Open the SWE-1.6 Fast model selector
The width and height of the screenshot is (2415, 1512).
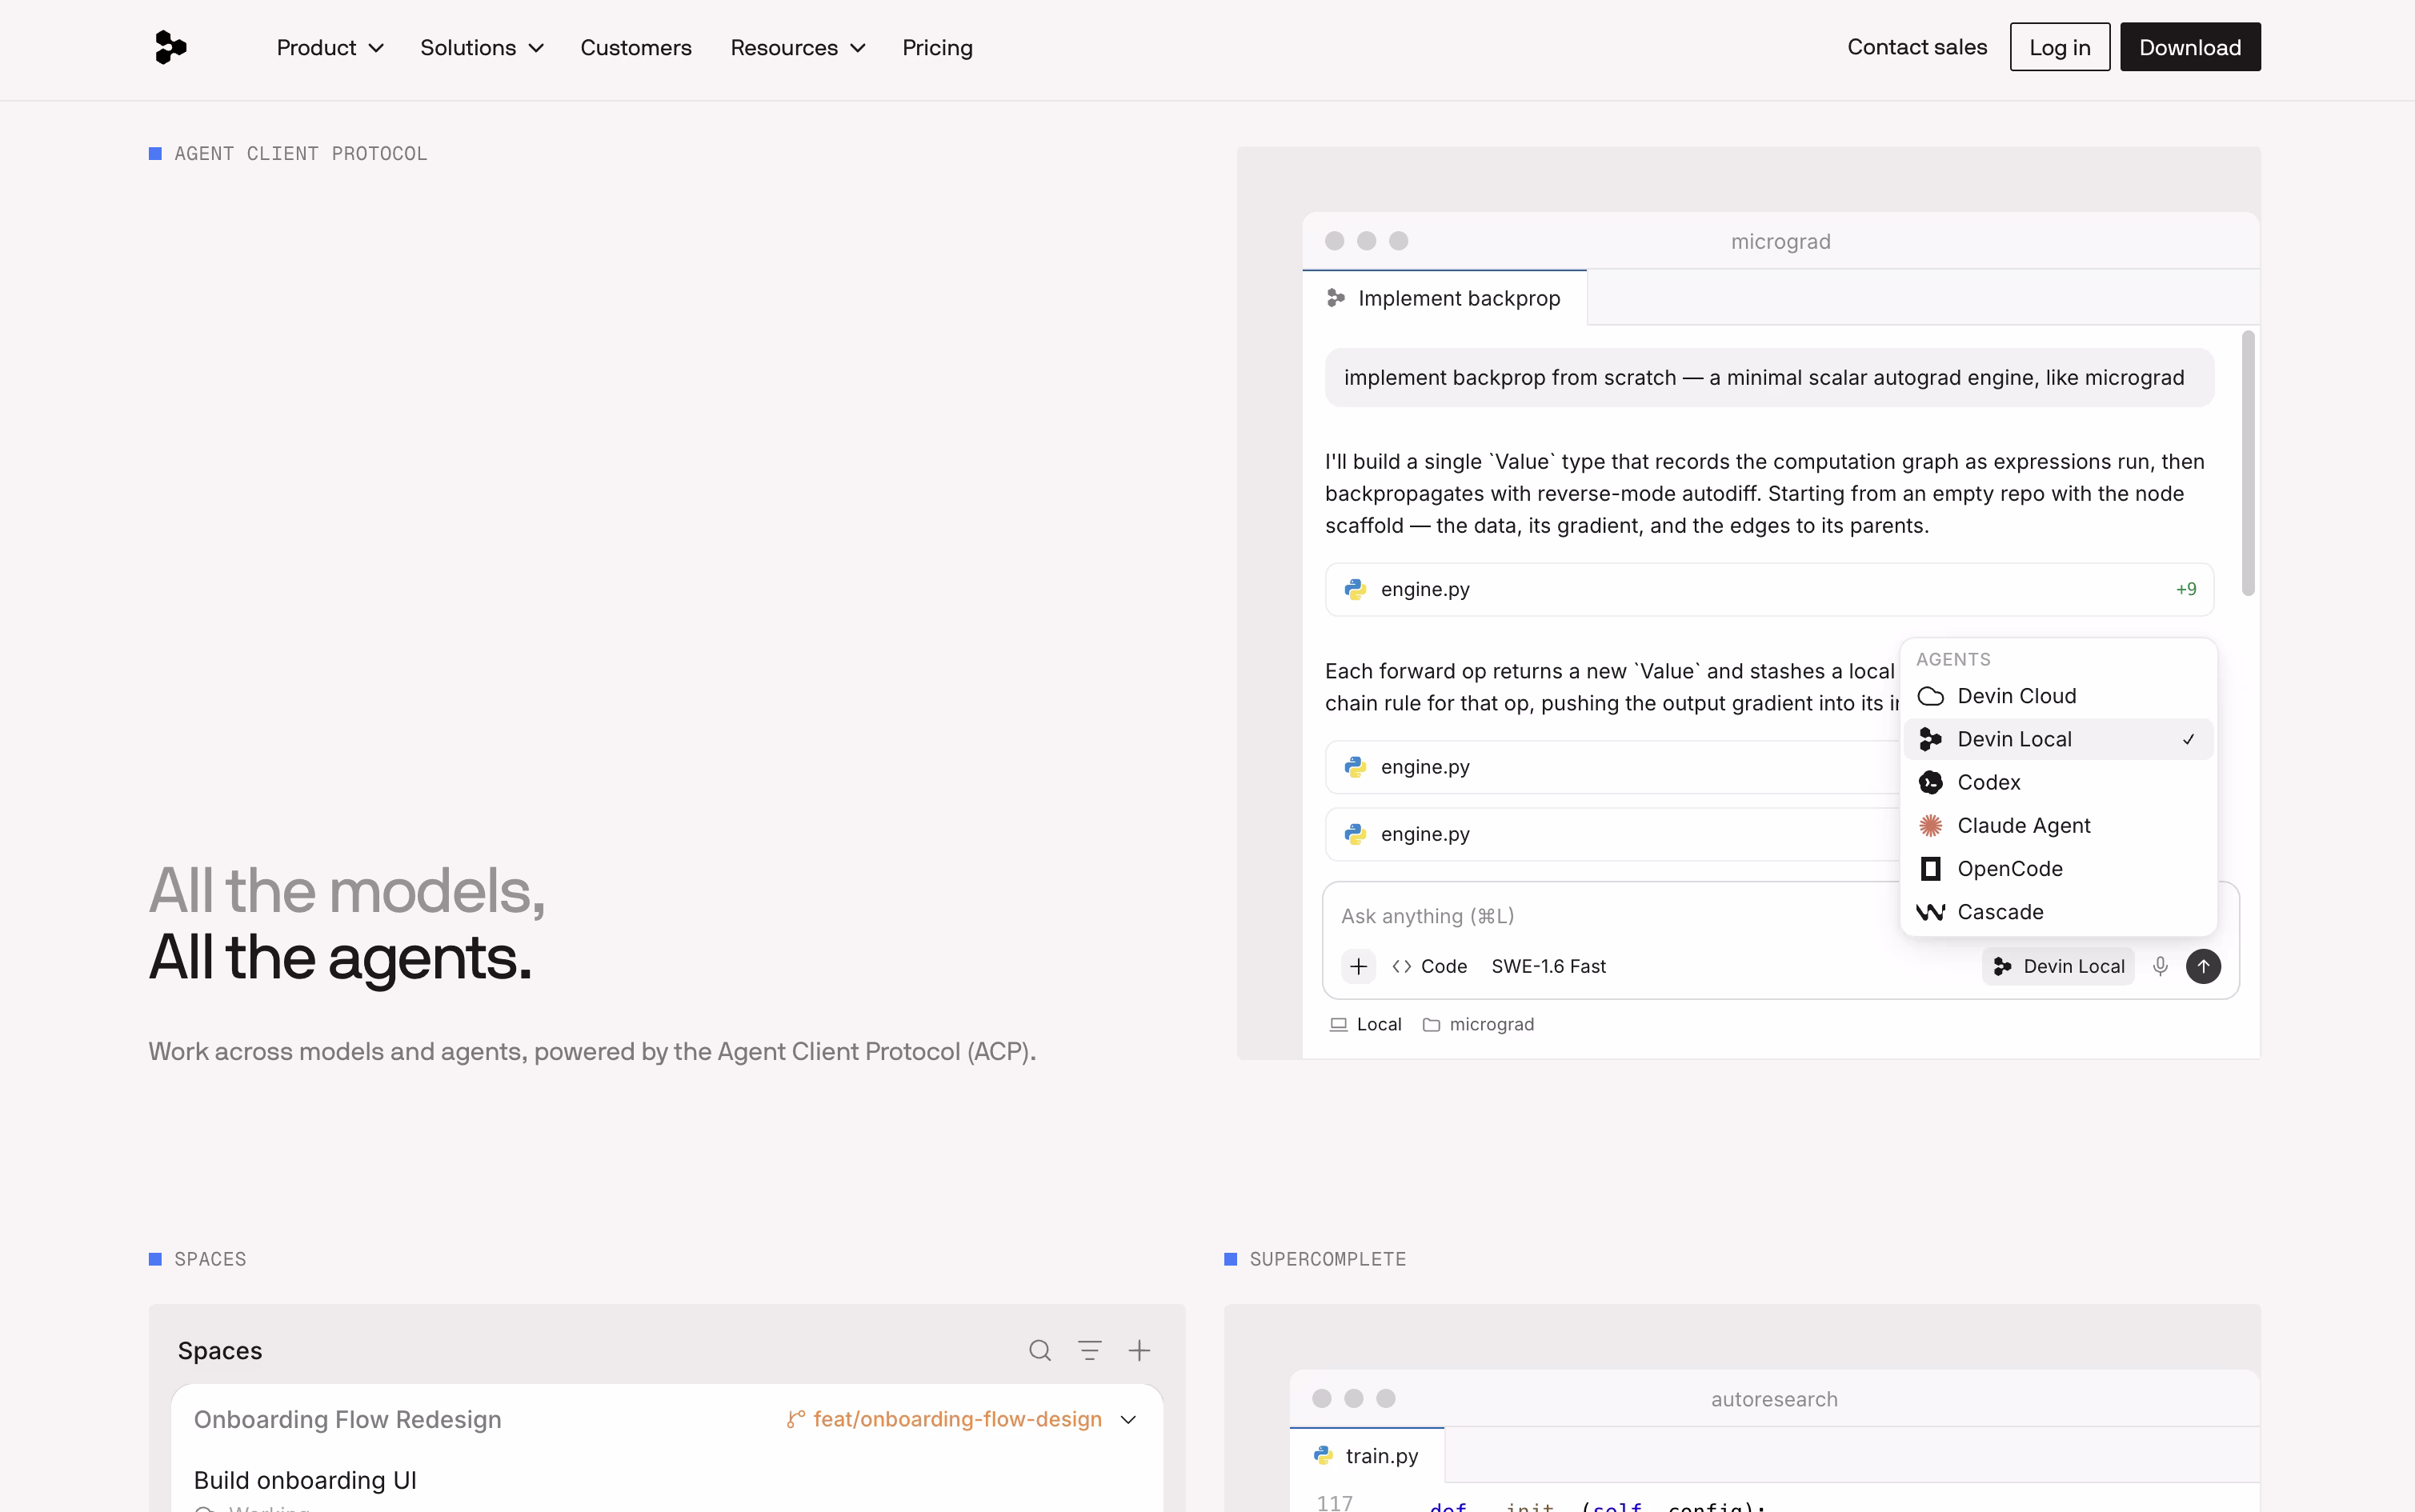1548,966
